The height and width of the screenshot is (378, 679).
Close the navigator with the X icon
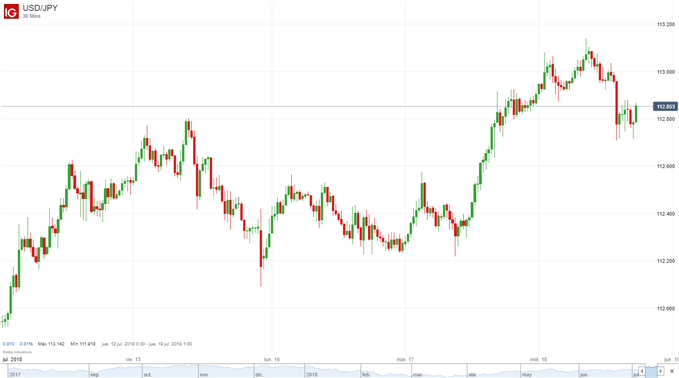[672, 371]
